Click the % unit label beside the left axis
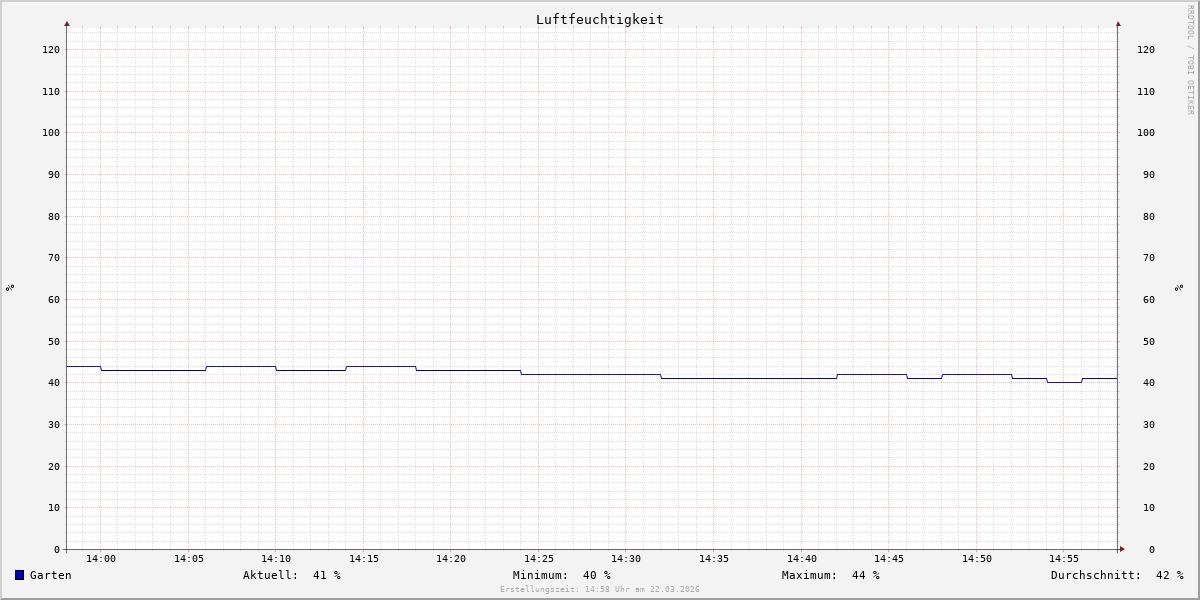 (x=10, y=288)
